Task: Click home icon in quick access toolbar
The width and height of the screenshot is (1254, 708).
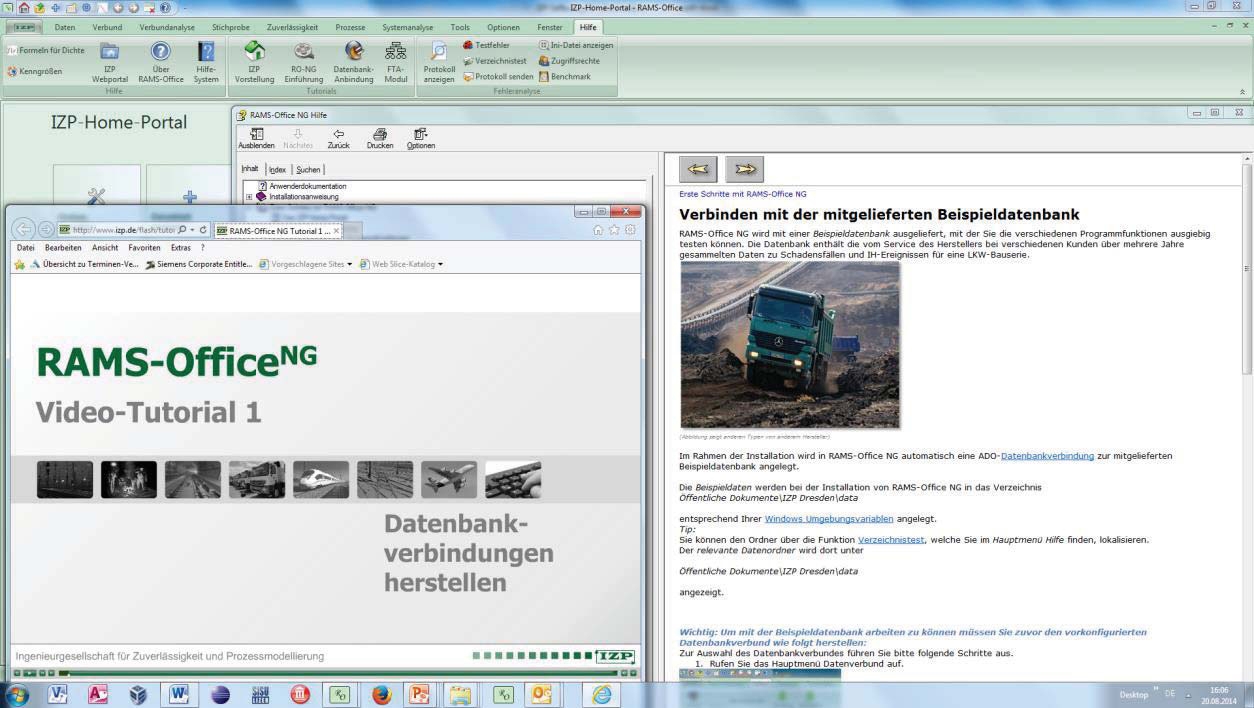Action: click(x=25, y=7)
